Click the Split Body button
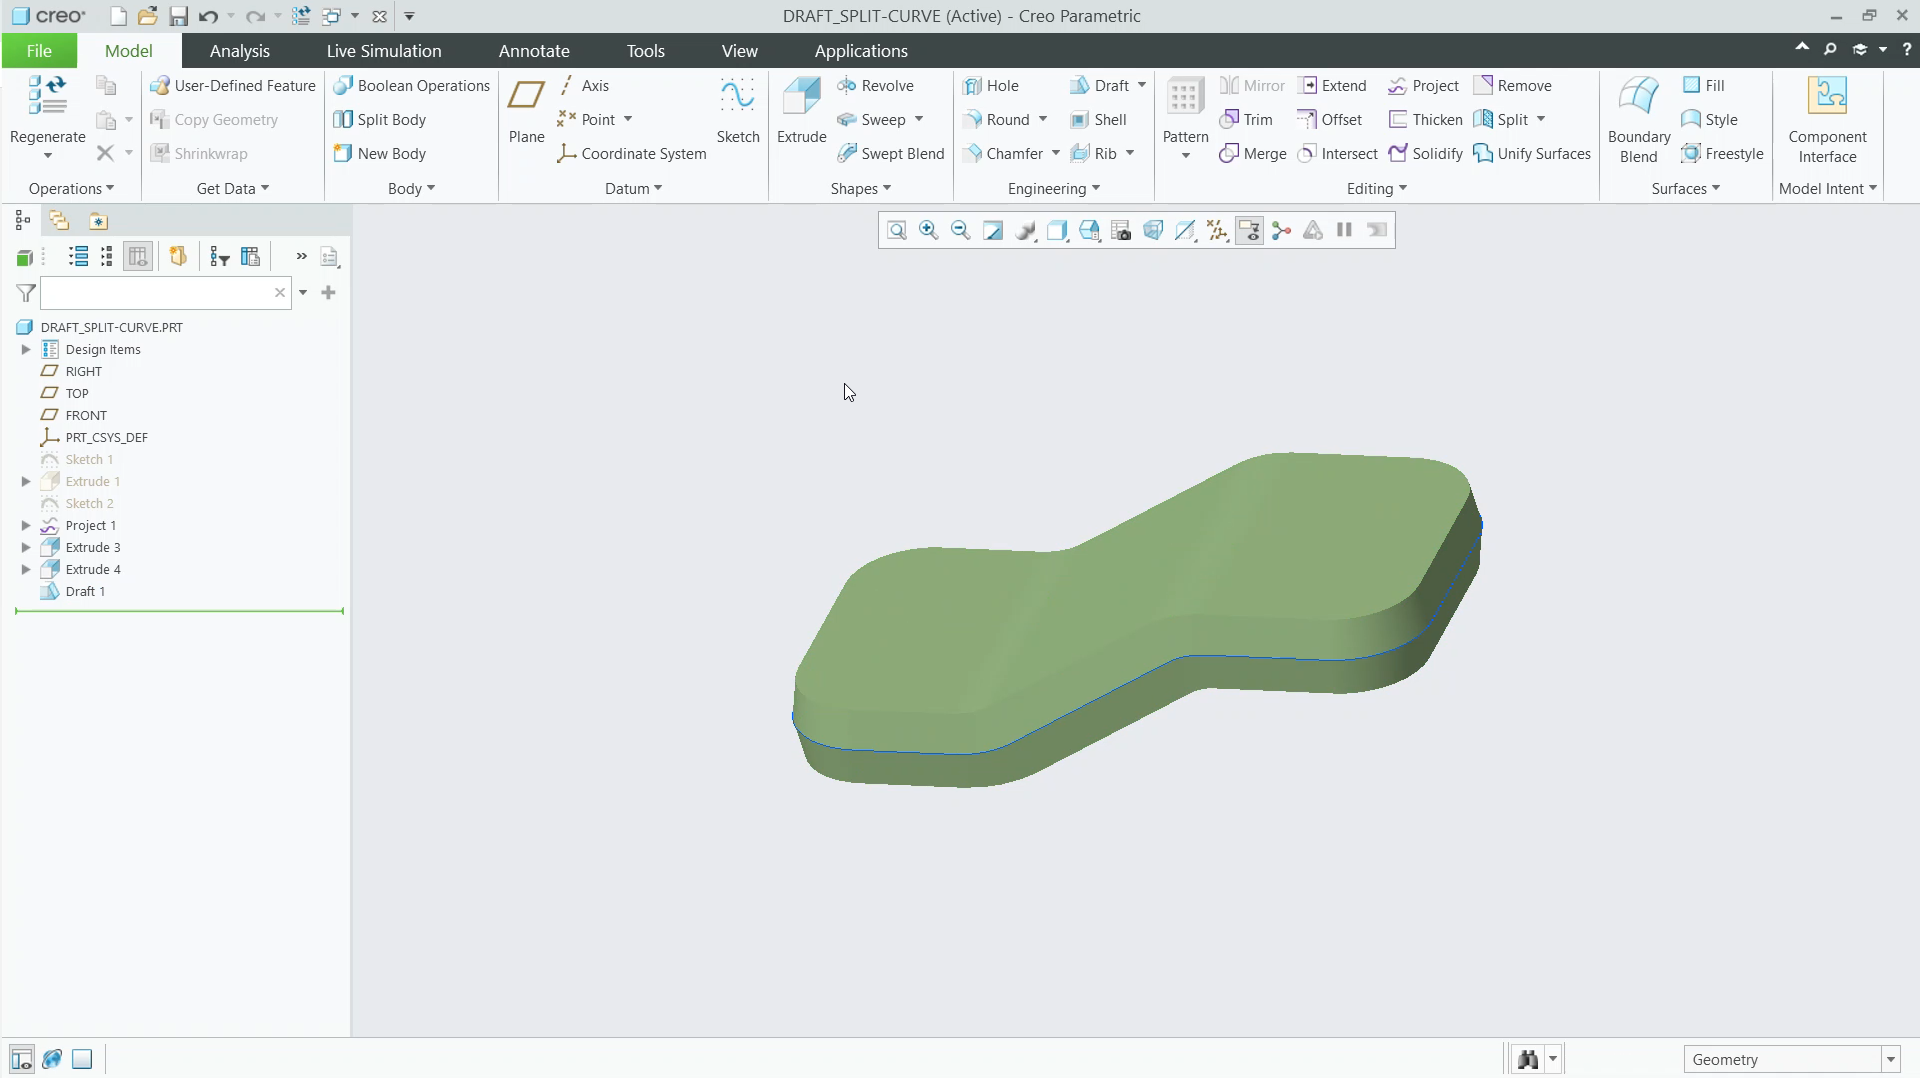 click(379, 120)
